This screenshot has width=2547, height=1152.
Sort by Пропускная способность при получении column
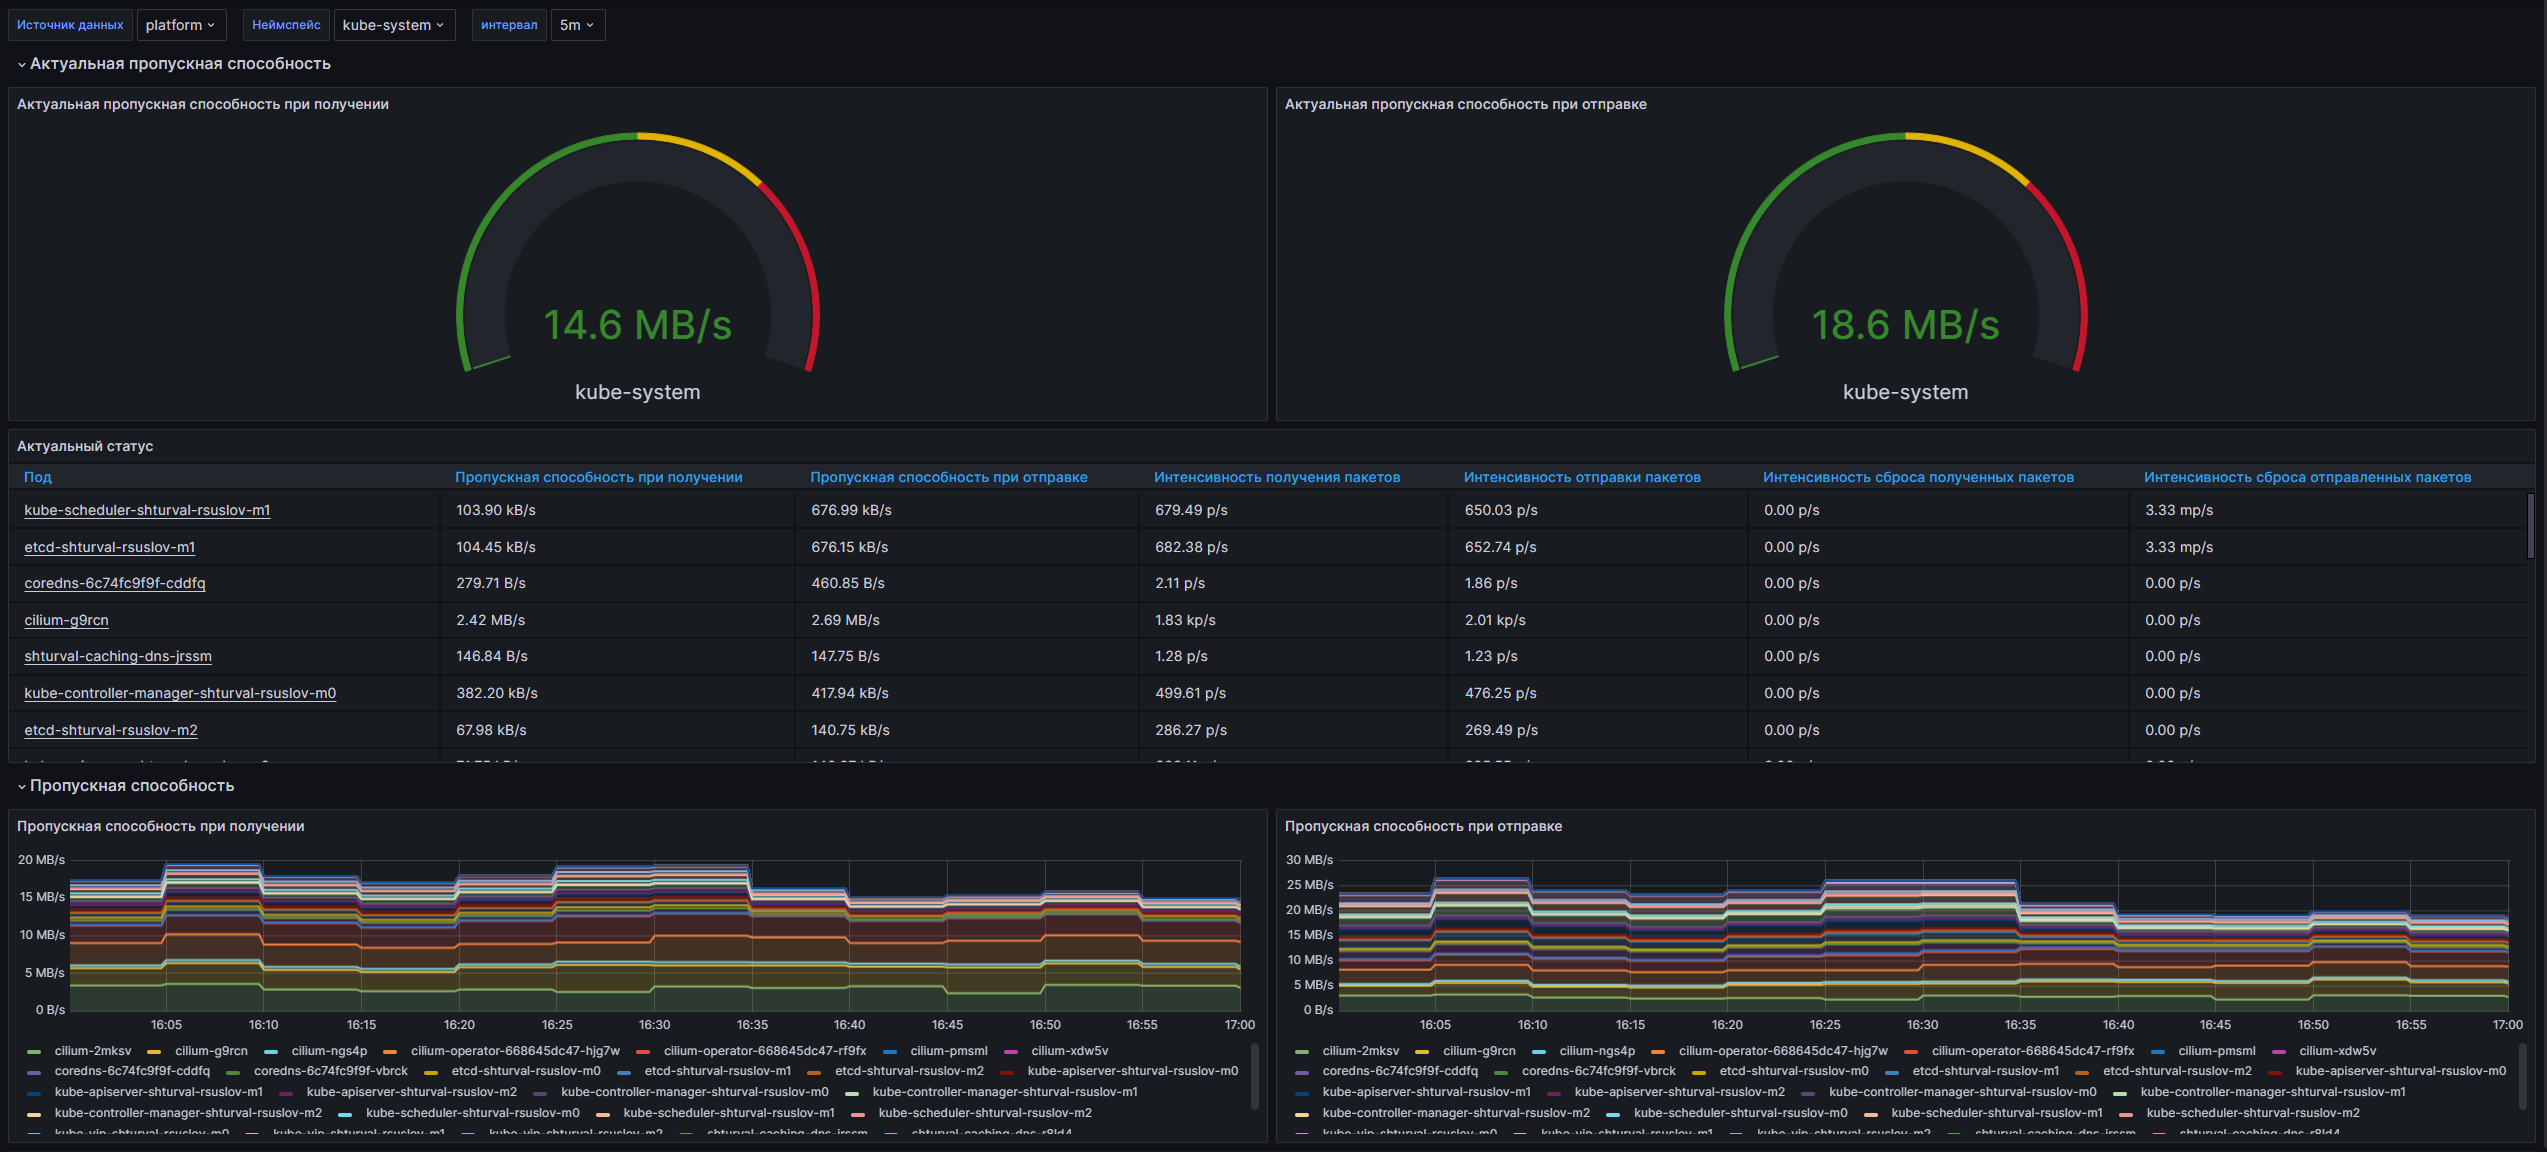coord(598,477)
